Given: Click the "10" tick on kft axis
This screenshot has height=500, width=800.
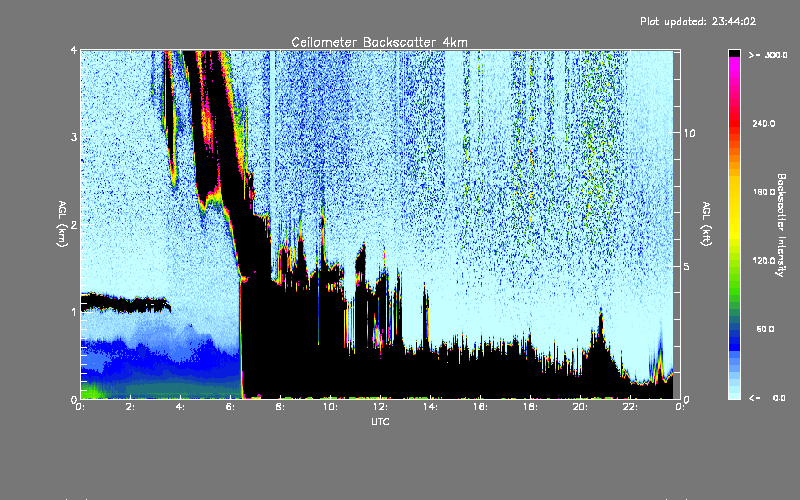Looking at the screenshot, I should pyautogui.click(x=689, y=133).
